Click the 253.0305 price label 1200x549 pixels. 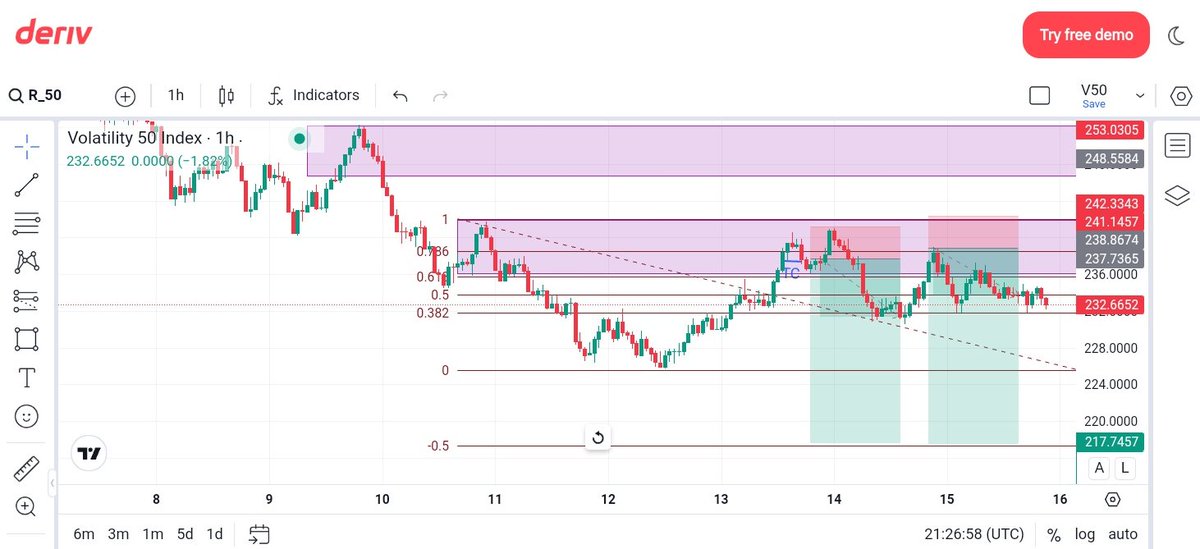coord(1110,130)
